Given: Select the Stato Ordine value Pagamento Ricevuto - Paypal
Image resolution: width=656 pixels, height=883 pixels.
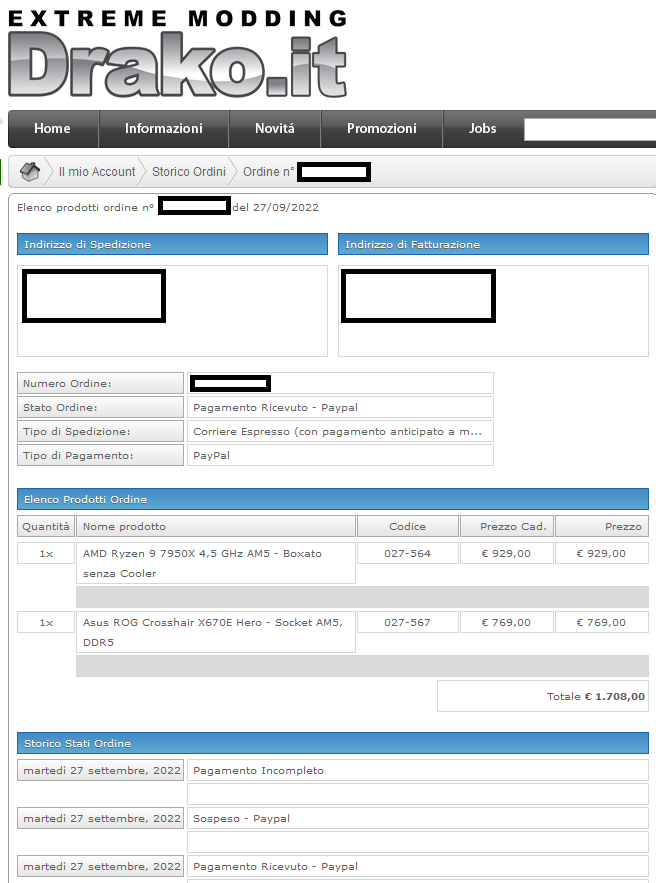Looking at the screenshot, I should click(x=340, y=407).
